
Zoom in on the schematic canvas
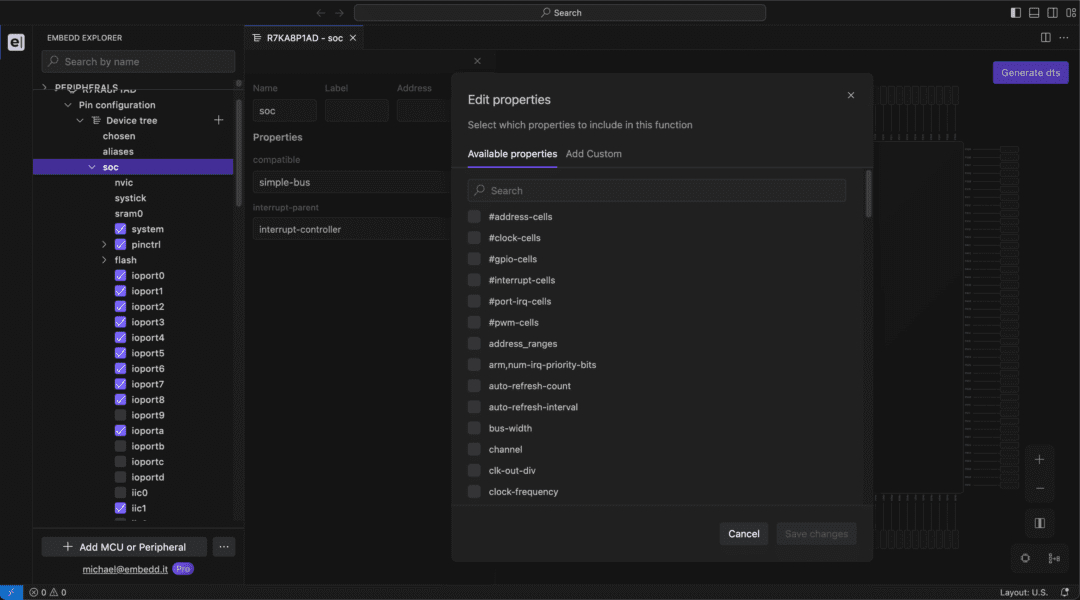pos(1039,458)
